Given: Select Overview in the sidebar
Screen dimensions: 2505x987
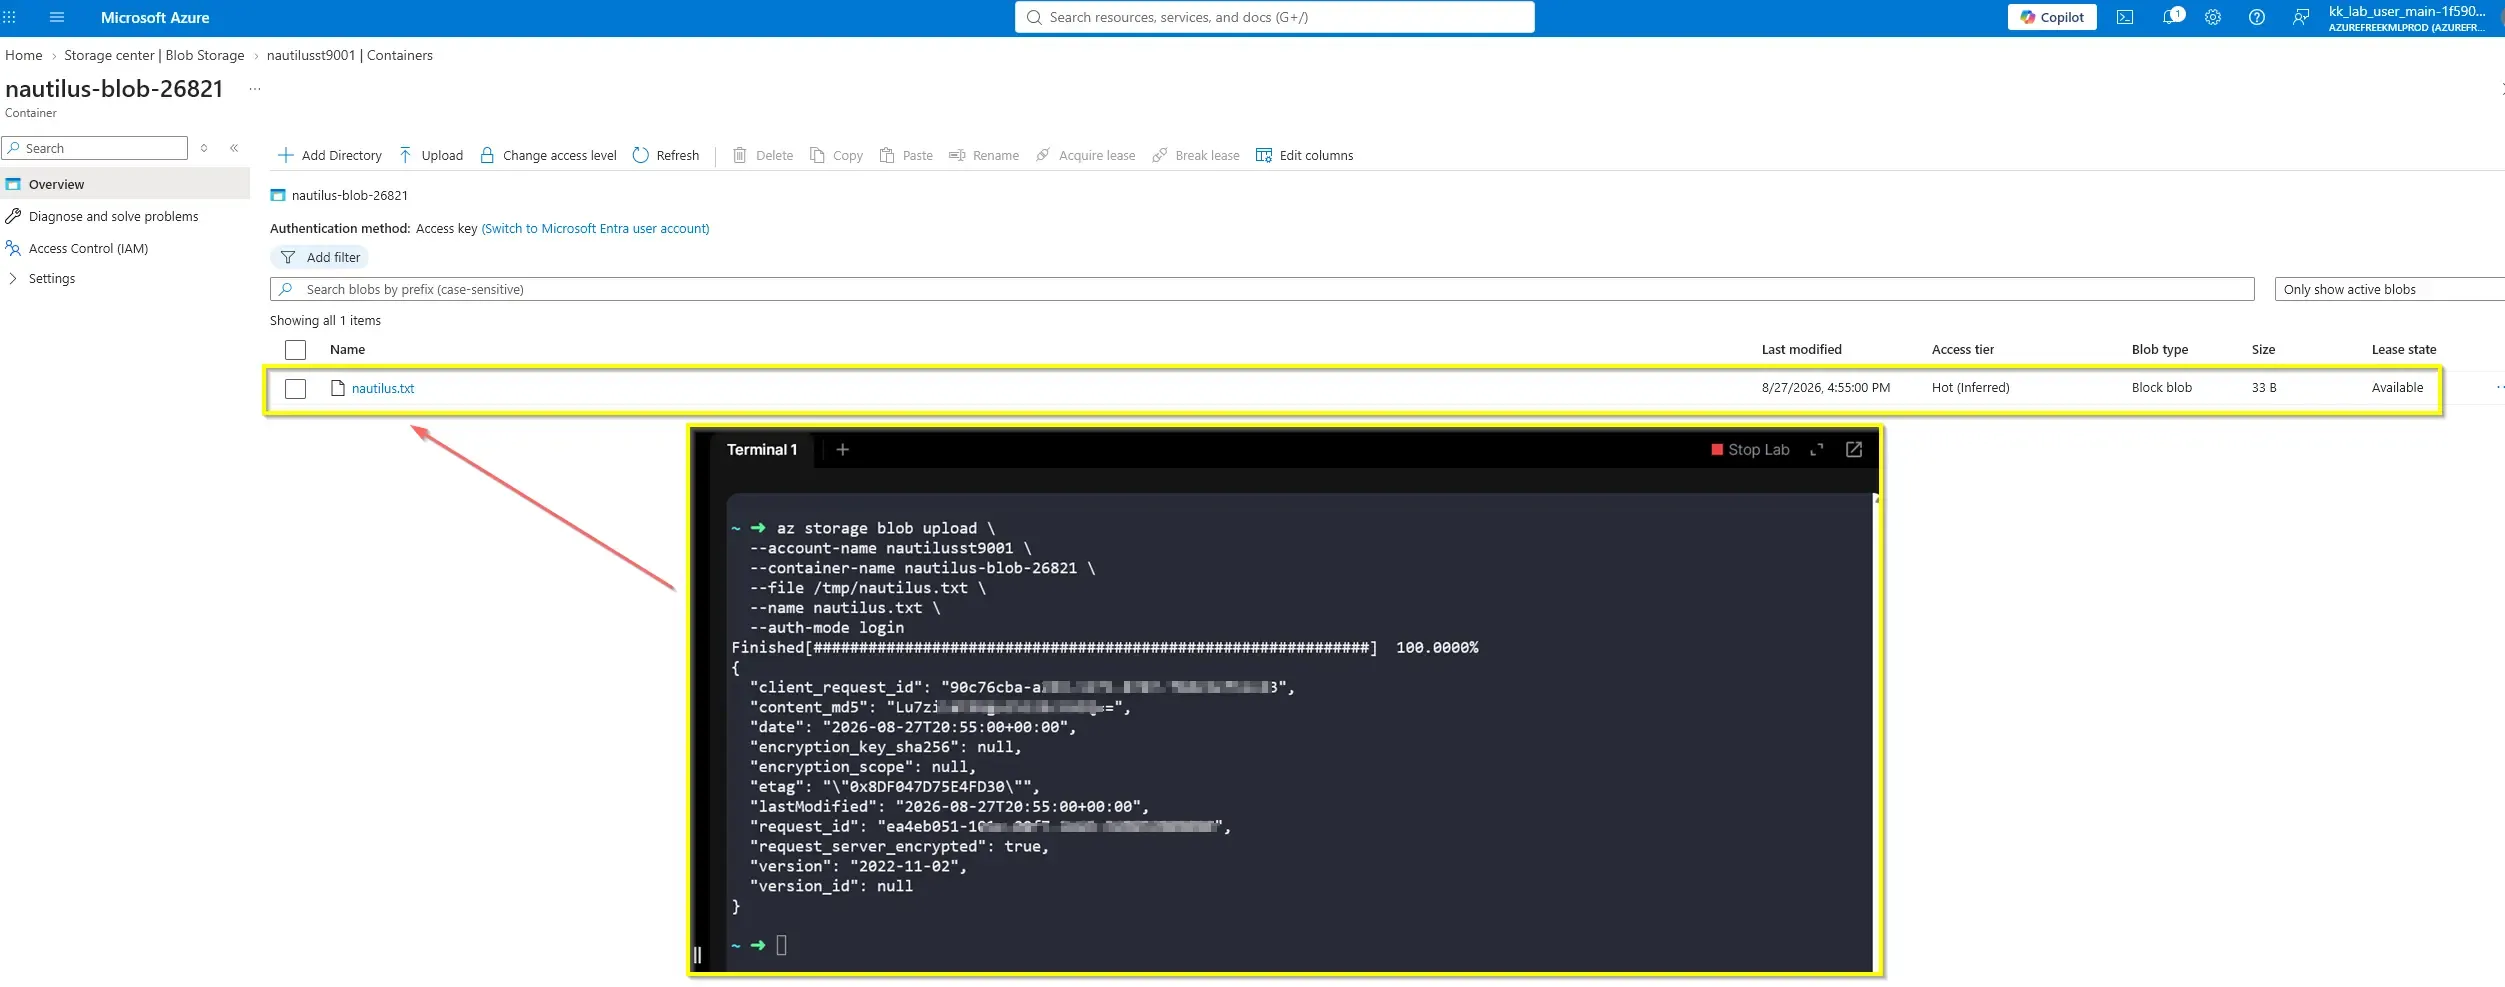Looking at the screenshot, I should coord(125,184).
